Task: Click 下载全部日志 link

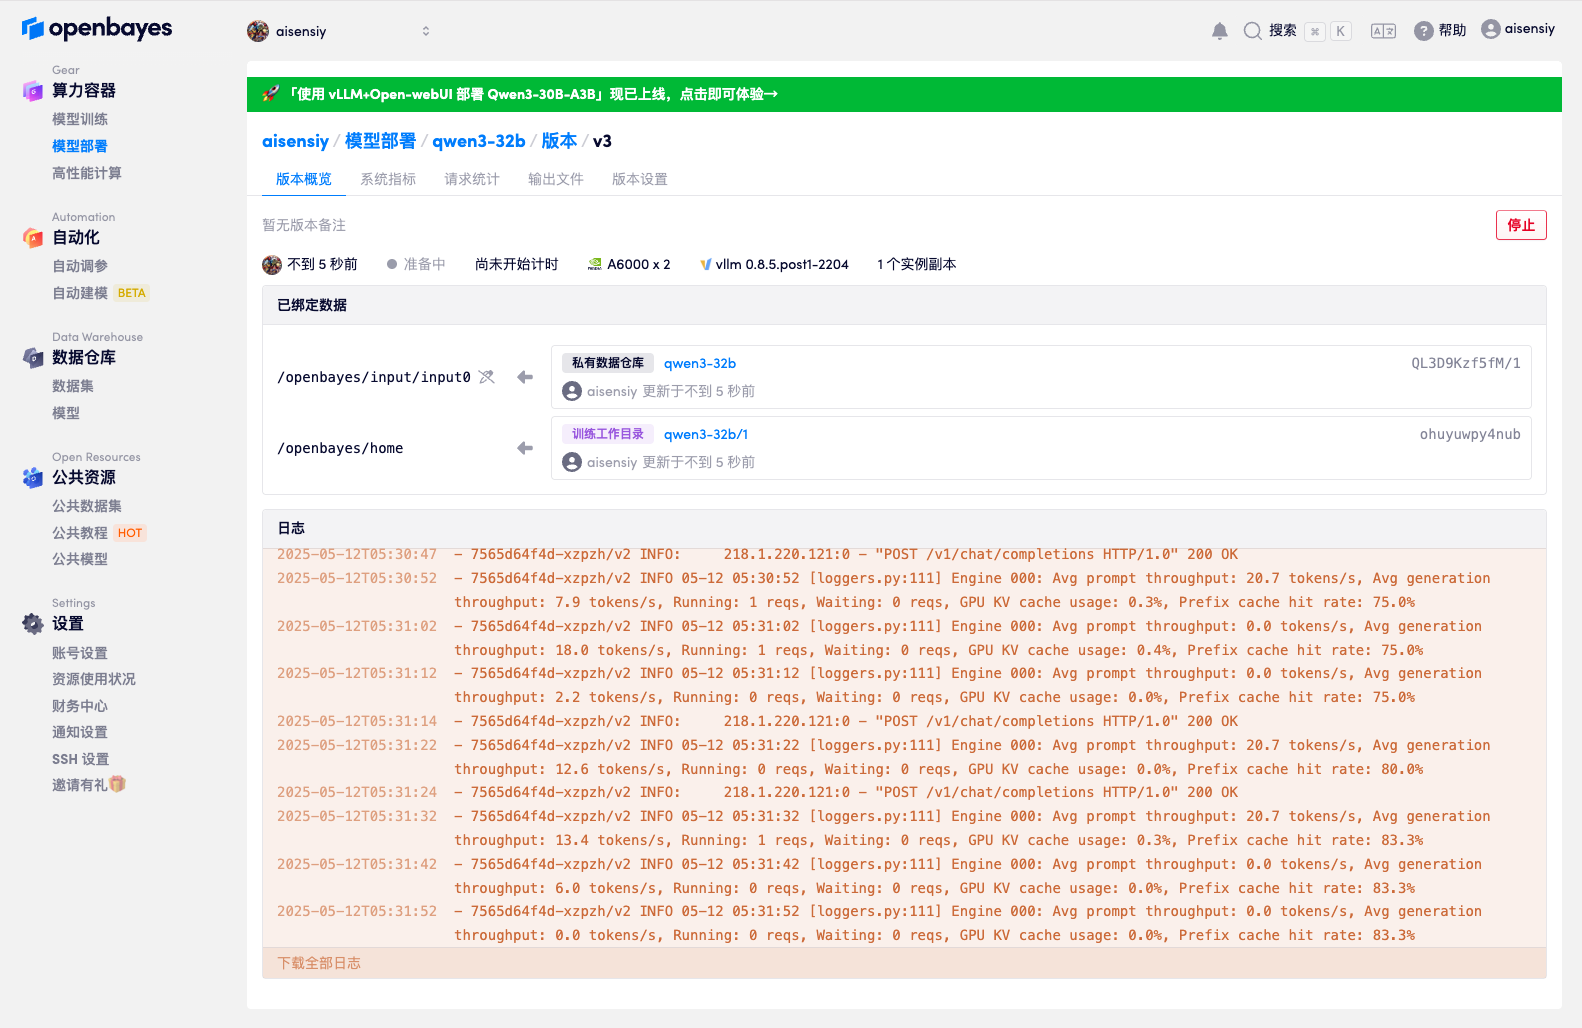Action: (x=319, y=963)
